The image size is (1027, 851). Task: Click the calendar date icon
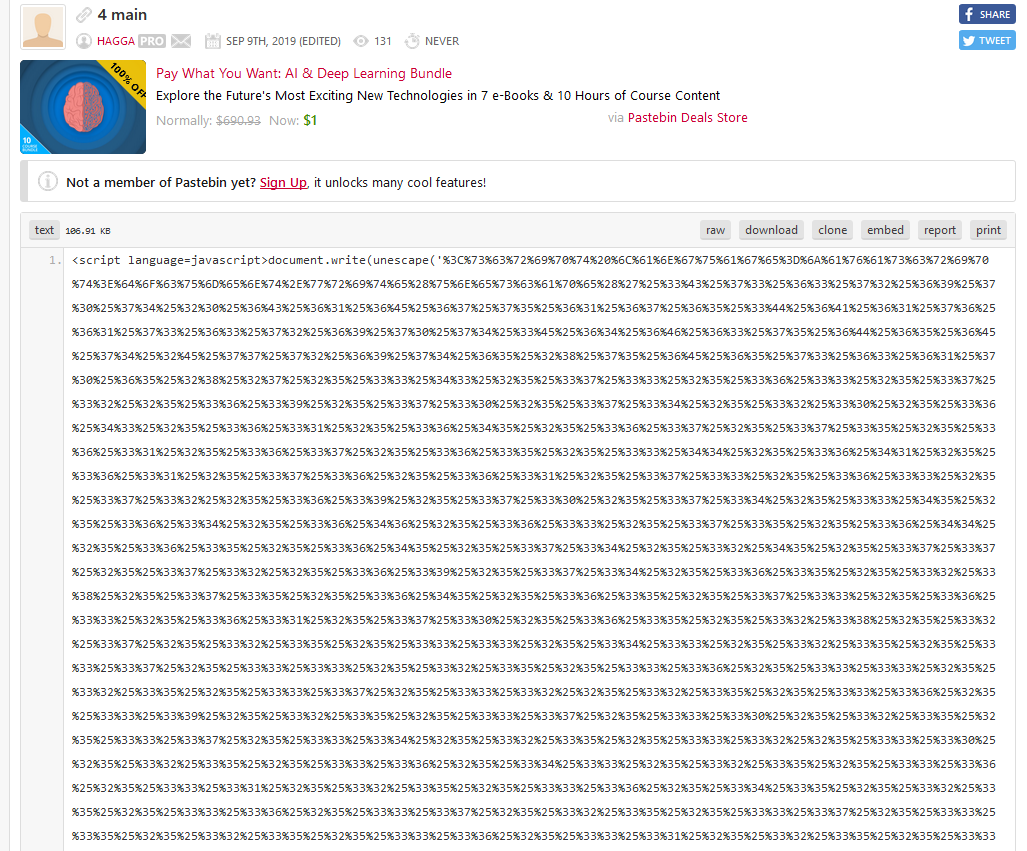[212, 41]
